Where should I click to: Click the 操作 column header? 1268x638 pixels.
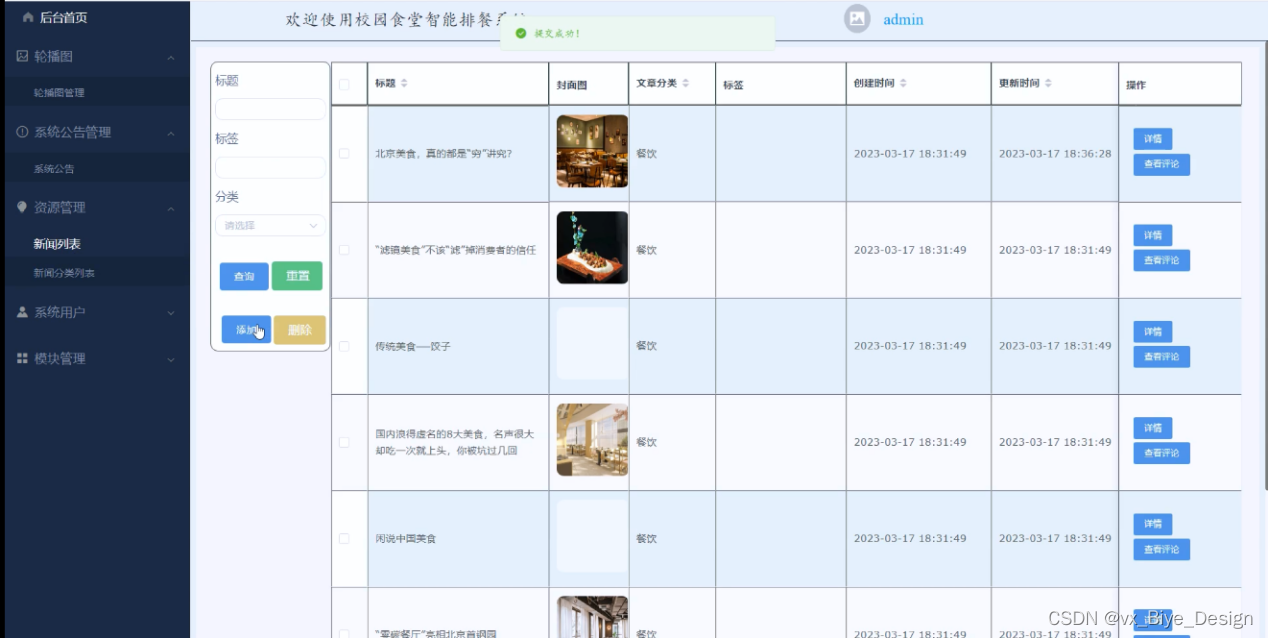click(1136, 85)
